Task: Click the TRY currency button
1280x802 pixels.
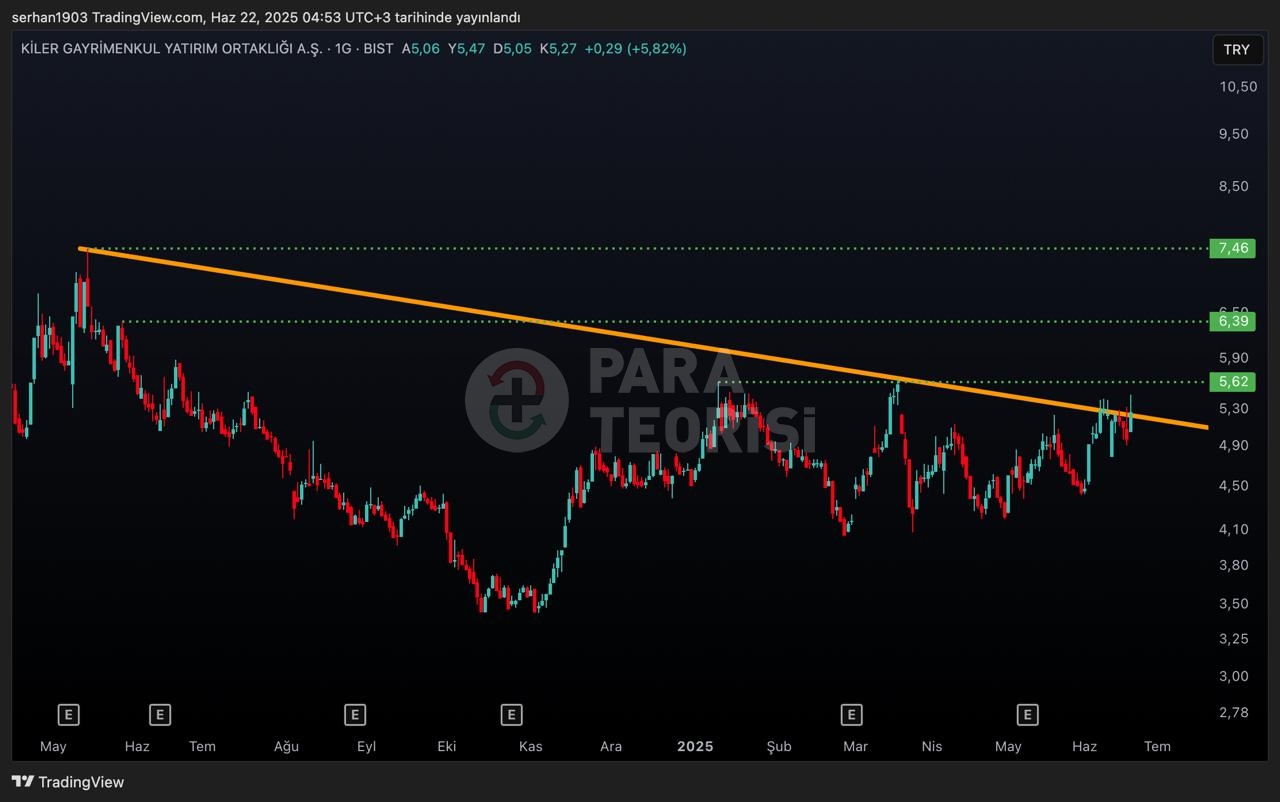Action: point(1237,50)
